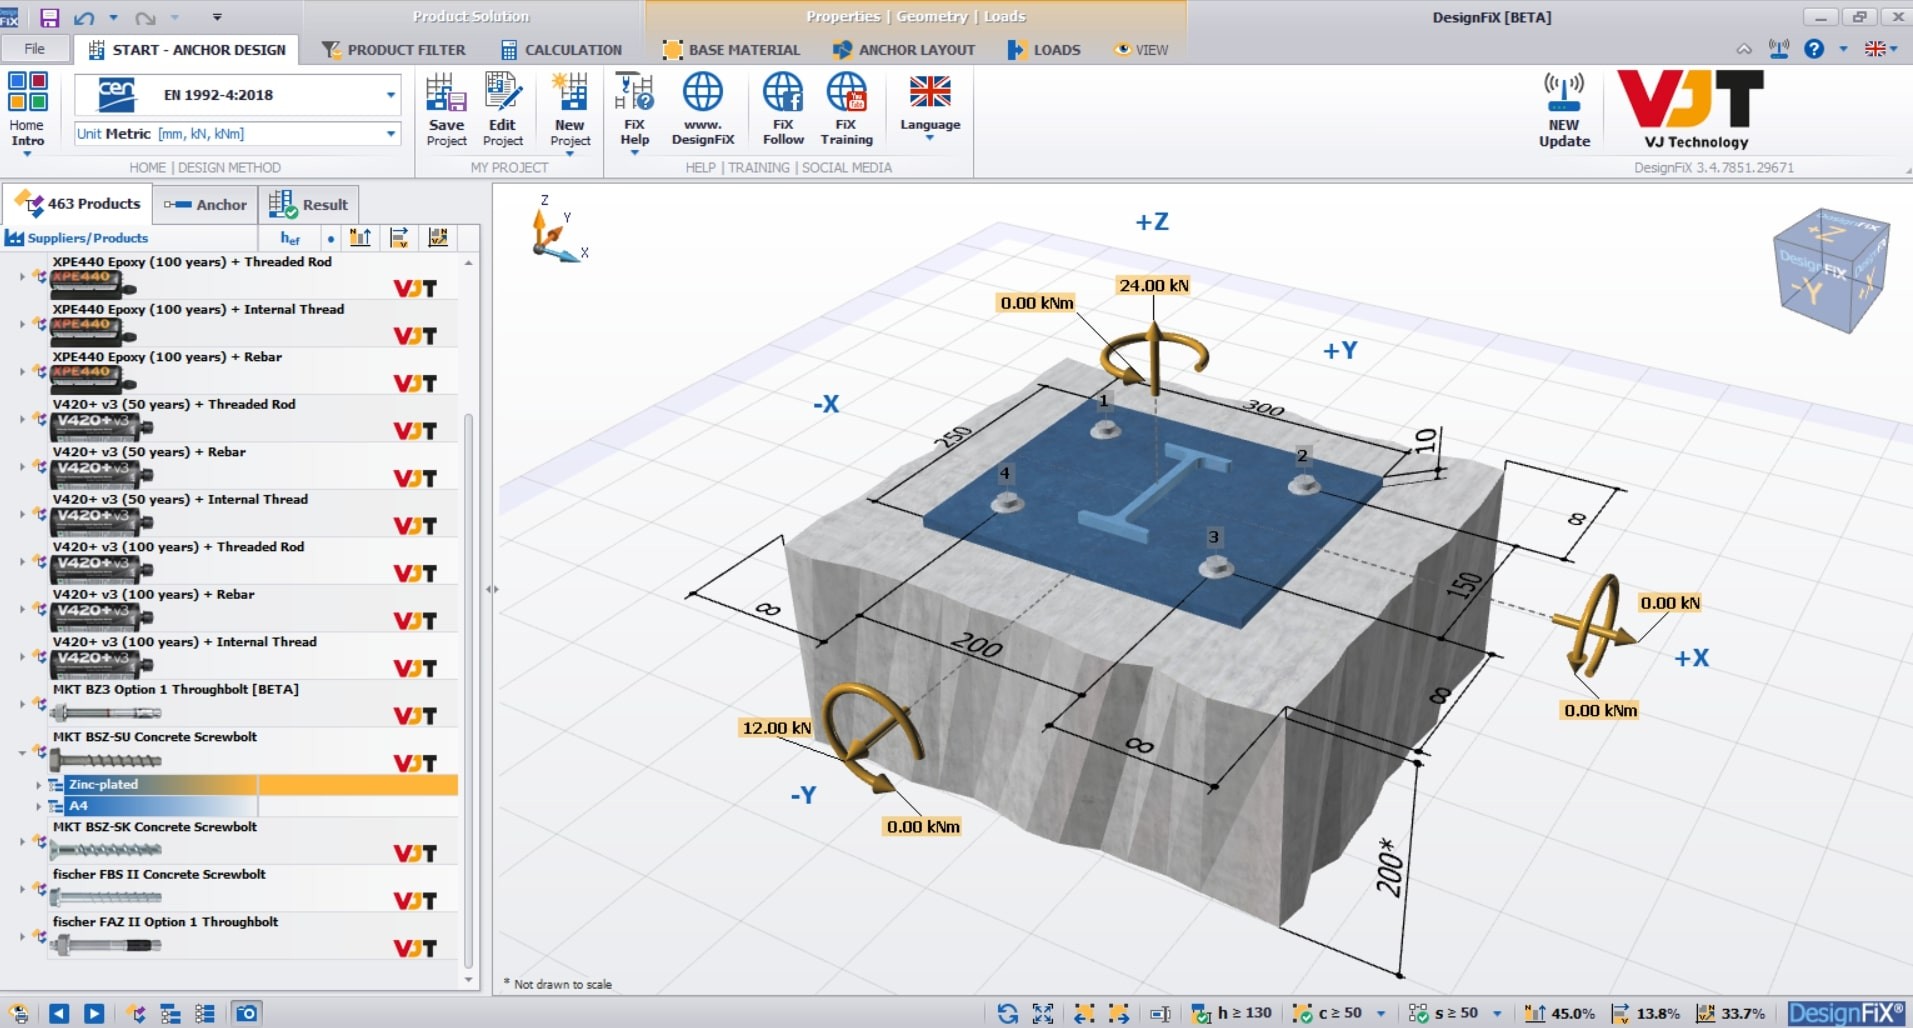Click the 3D orientation view cube
Screen dimensions: 1913x1028
coord(1829,269)
